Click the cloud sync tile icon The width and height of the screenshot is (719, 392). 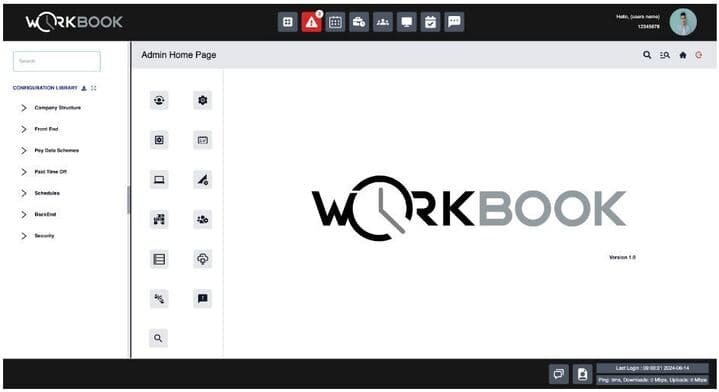pyautogui.click(x=203, y=259)
